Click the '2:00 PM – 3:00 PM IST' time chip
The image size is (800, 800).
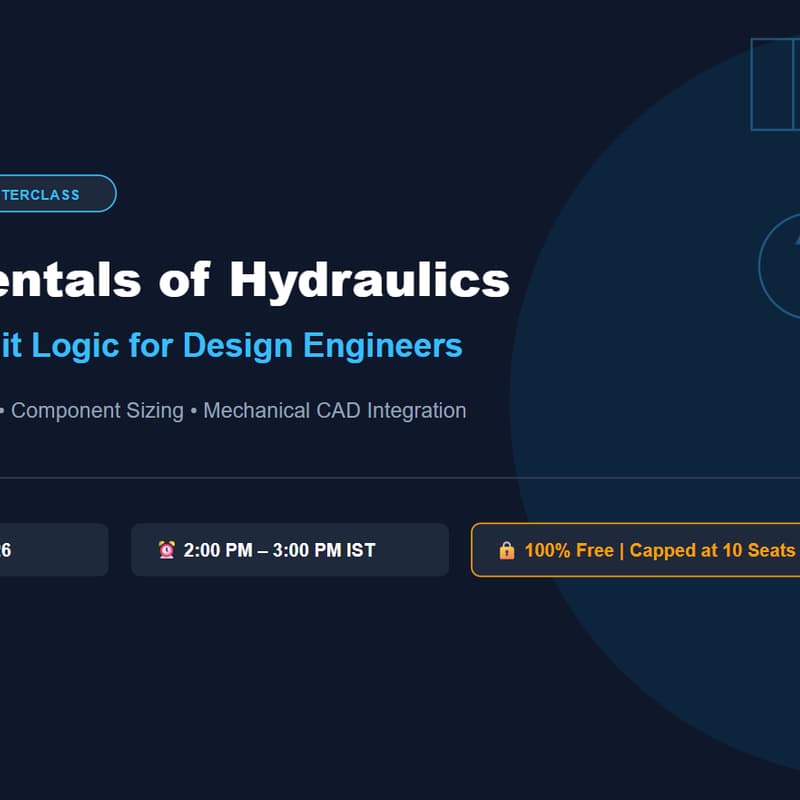[290, 550]
